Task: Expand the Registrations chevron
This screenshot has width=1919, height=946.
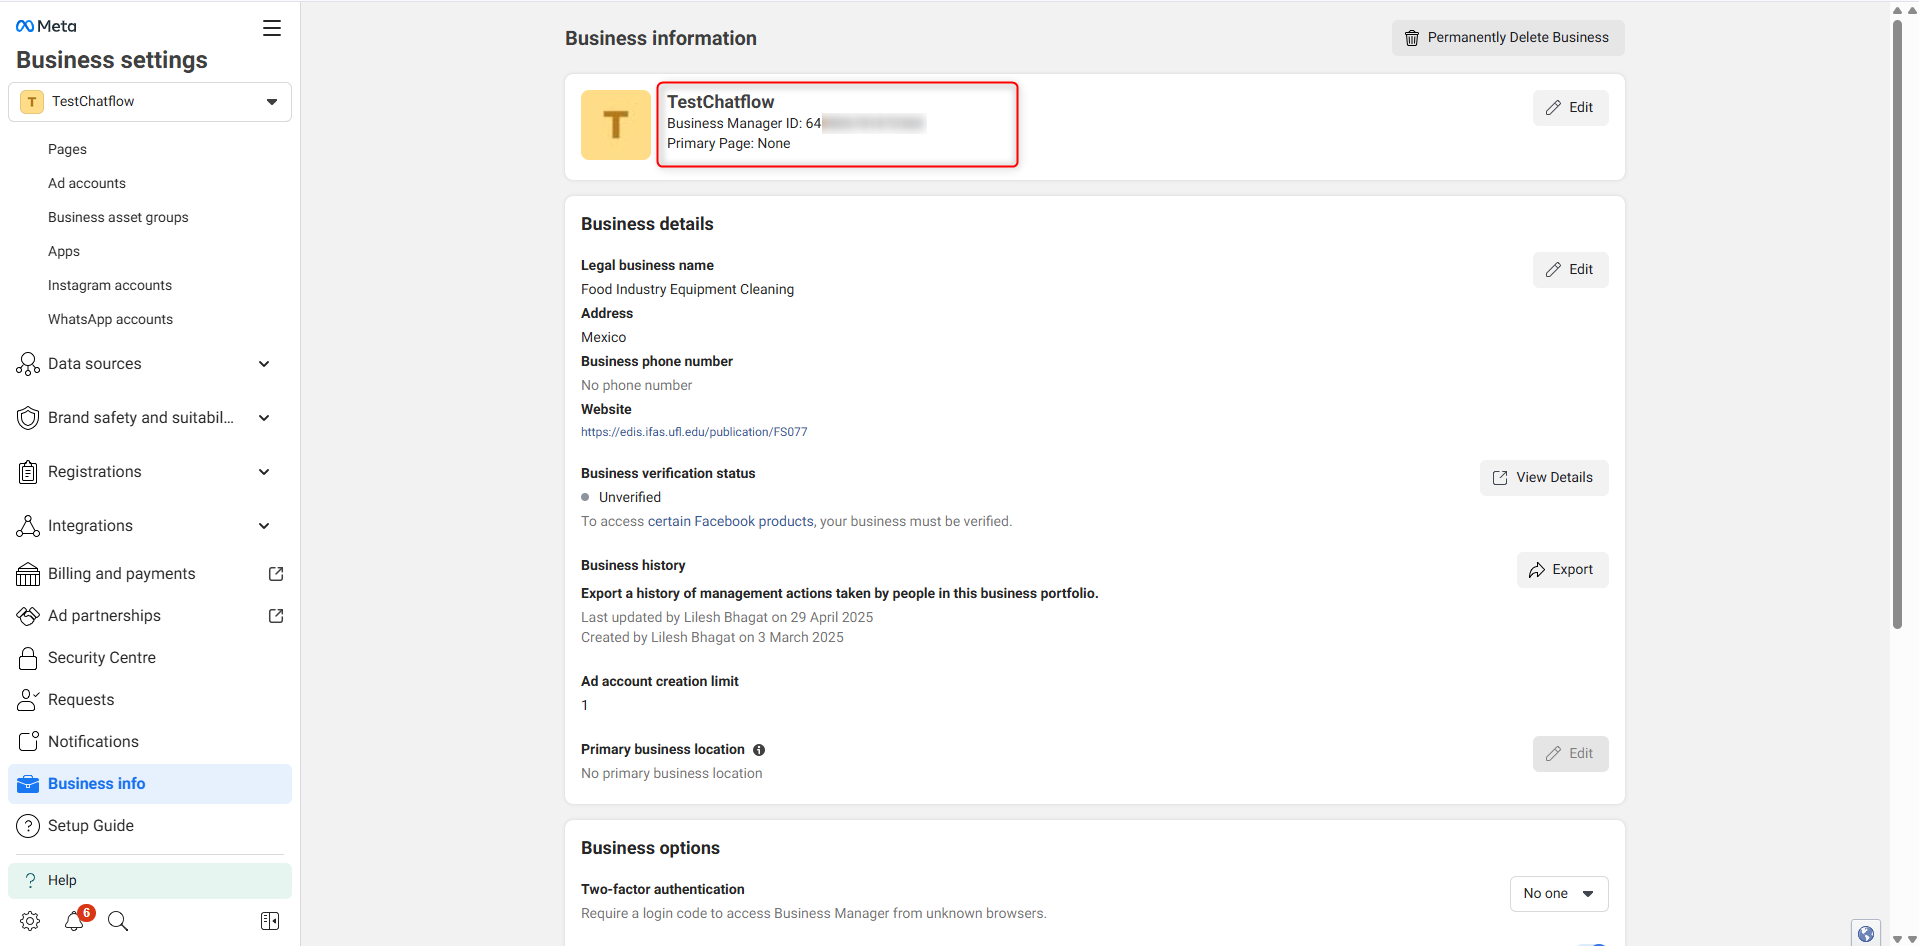Action: (x=264, y=472)
